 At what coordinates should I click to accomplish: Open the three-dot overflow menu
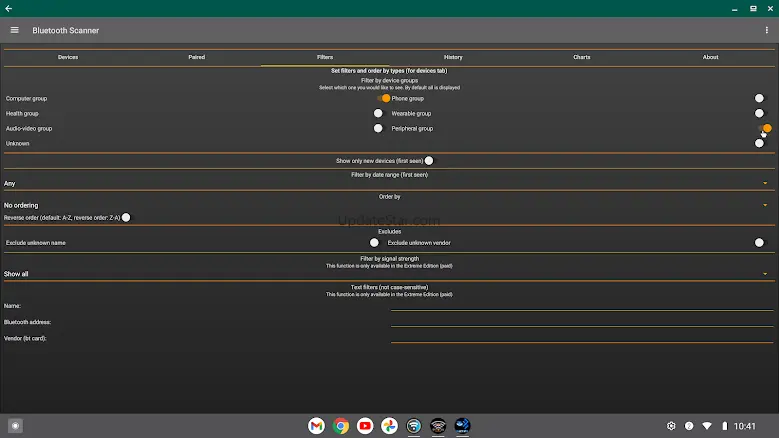[767, 30]
